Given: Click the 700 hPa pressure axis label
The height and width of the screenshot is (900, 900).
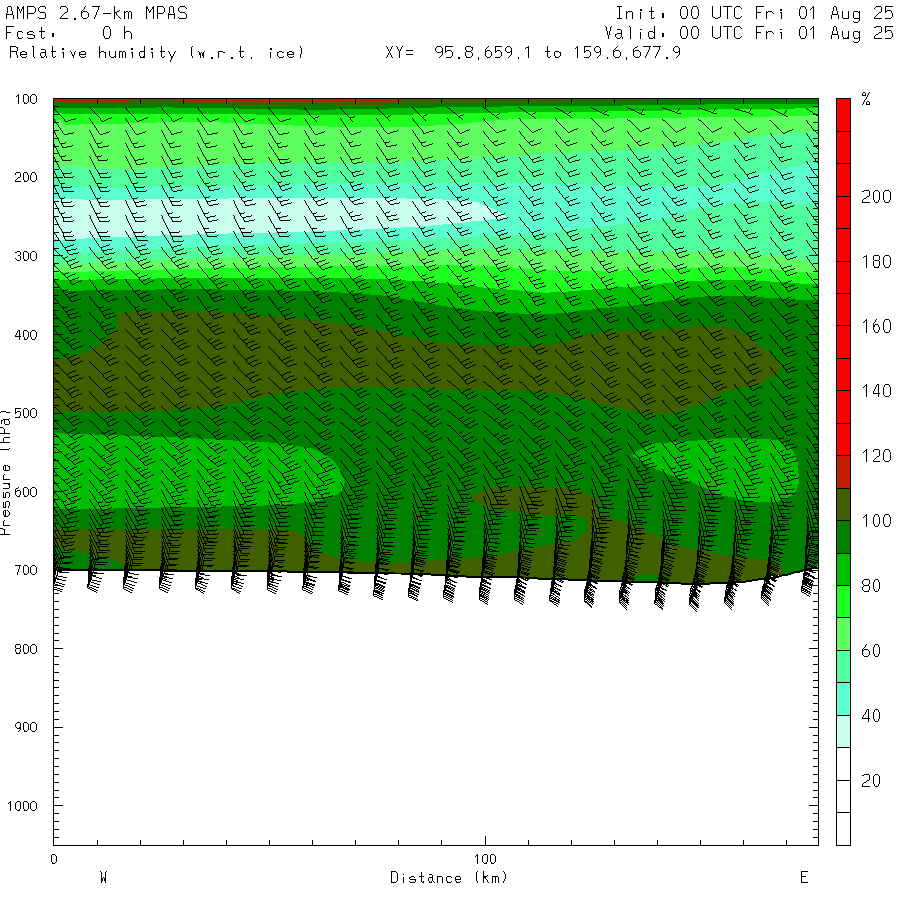Looking at the screenshot, I should 26,570.
